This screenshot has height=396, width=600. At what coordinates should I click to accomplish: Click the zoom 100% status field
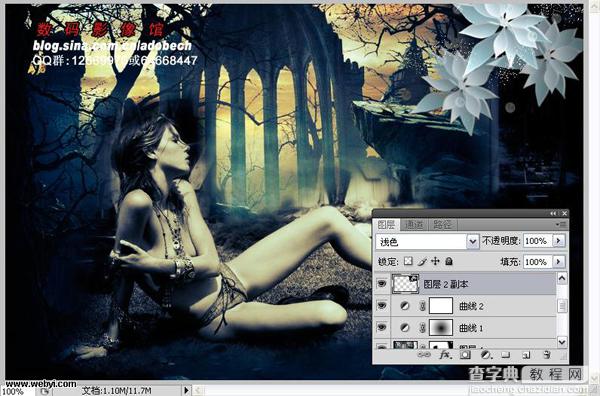[17, 391]
